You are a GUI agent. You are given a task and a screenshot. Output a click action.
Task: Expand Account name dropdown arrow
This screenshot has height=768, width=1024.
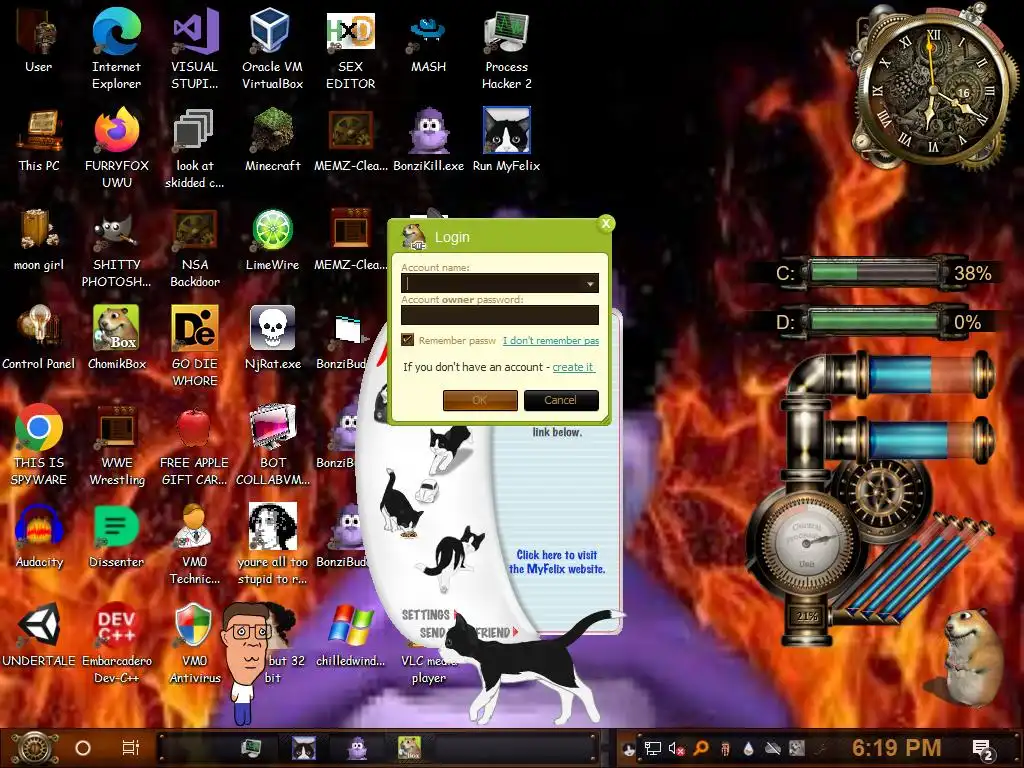[590, 283]
